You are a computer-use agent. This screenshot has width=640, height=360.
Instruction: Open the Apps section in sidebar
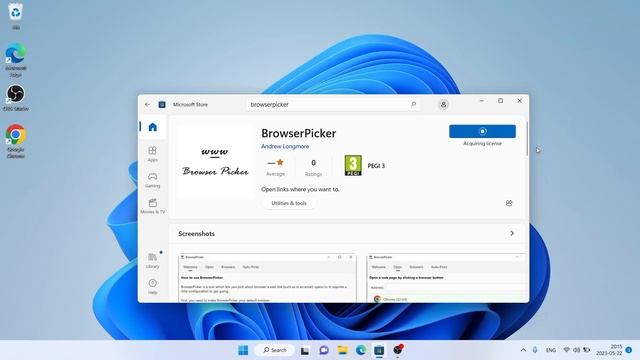click(x=153, y=154)
